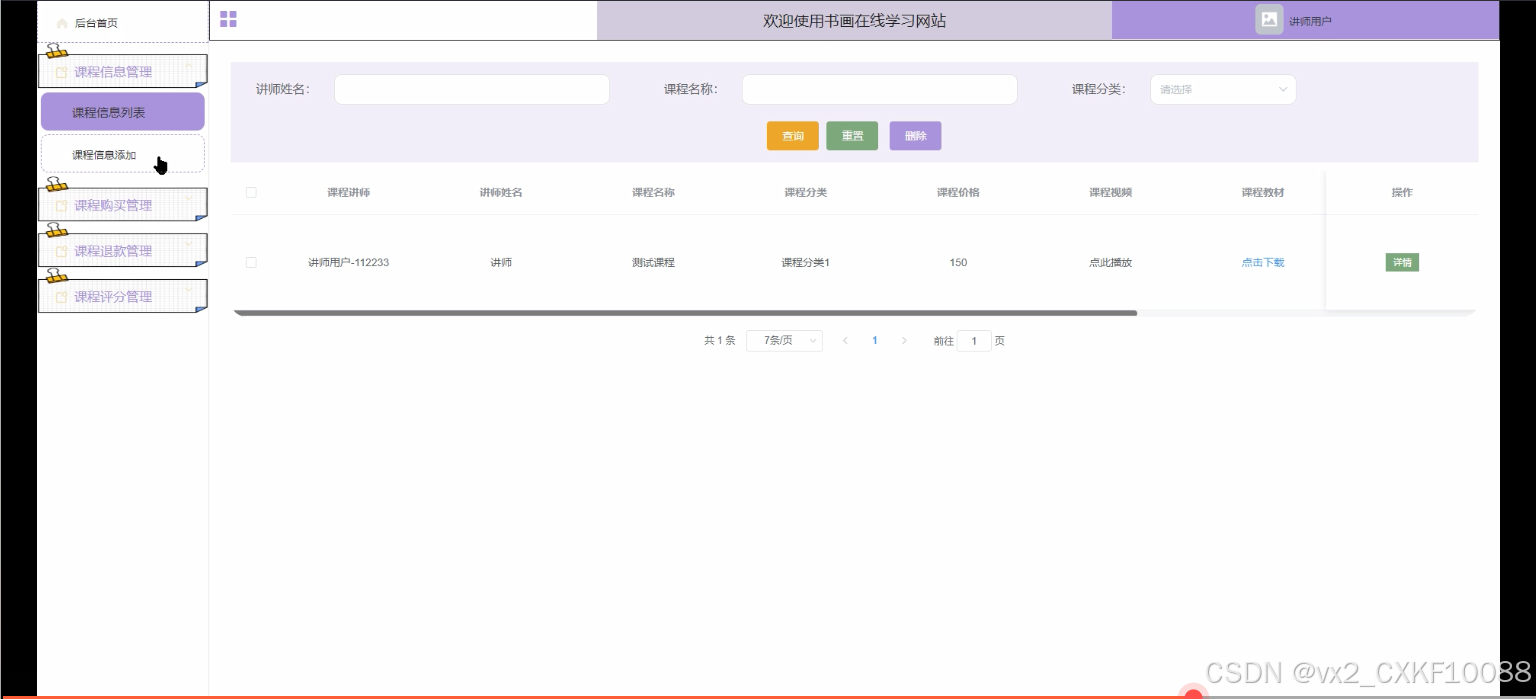Screen dimensions: 1536x699
Task: Expand the 课程购买管理 menu chevron
Action: coord(188,198)
